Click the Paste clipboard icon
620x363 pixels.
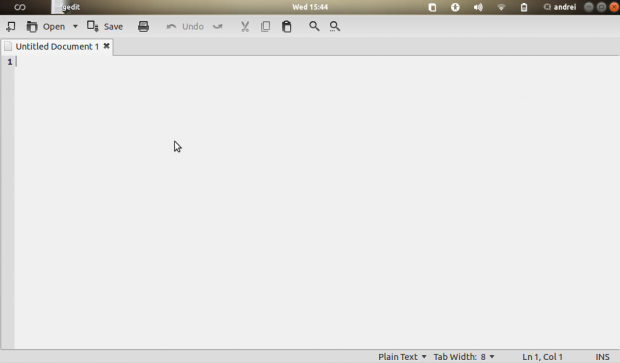click(287, 26)
